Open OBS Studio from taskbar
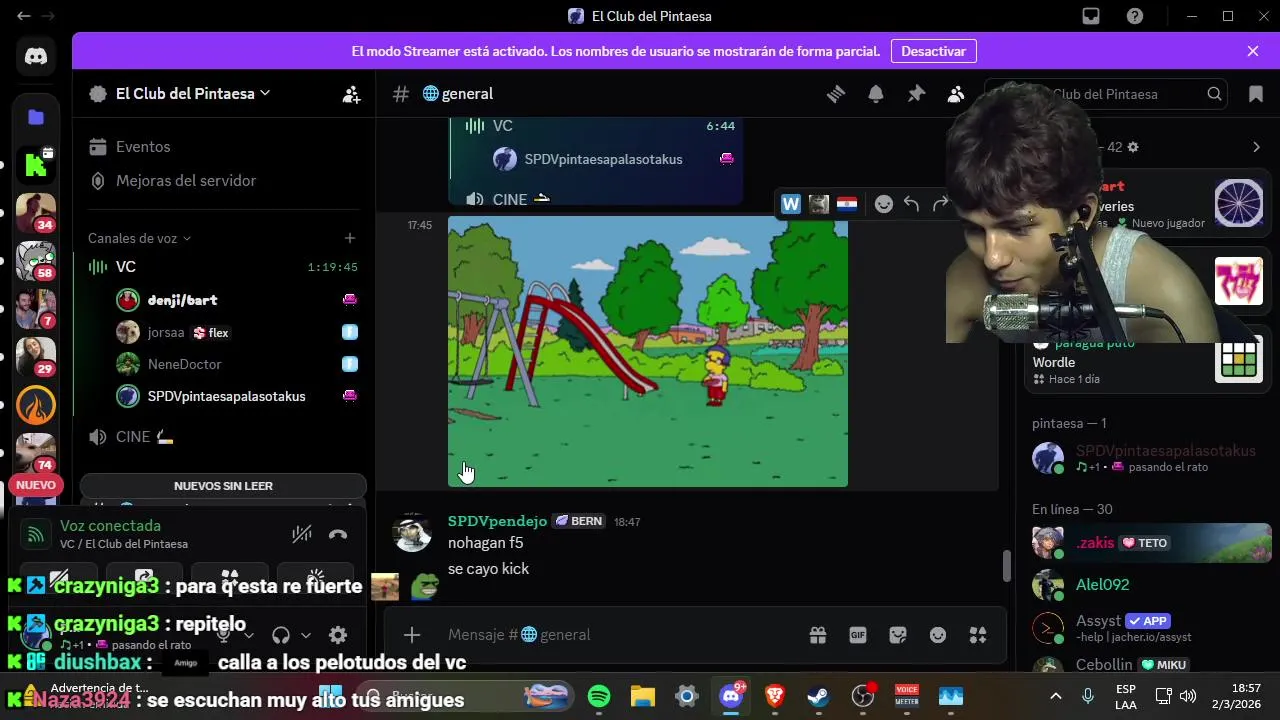Image resolution: width=1280 pixels, height=720 pixels. pyautogui.click(x=863, y=696)
